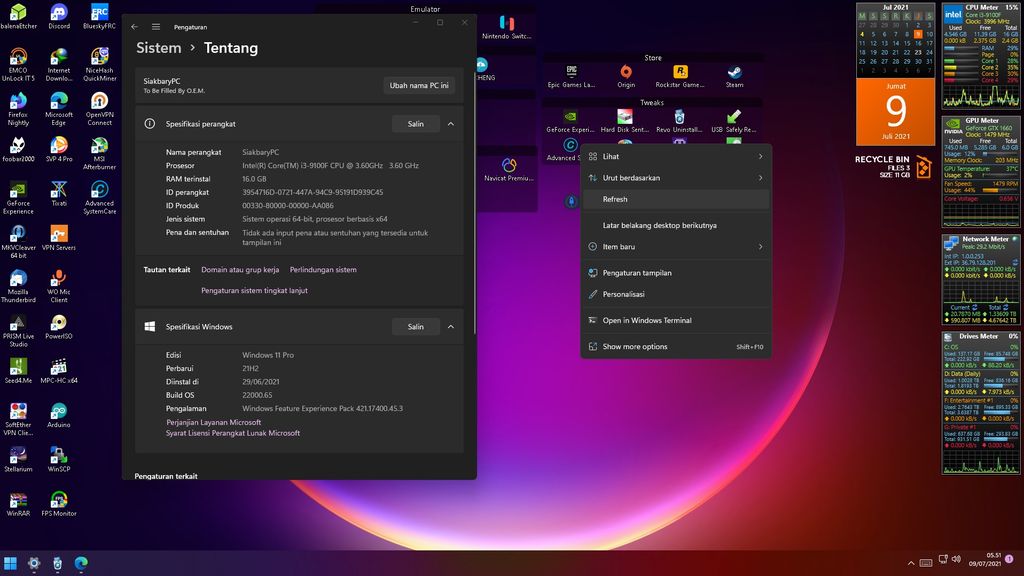1024x576 pixels.
Task: Click the taskbar clock and date
Action: [993, 560]
